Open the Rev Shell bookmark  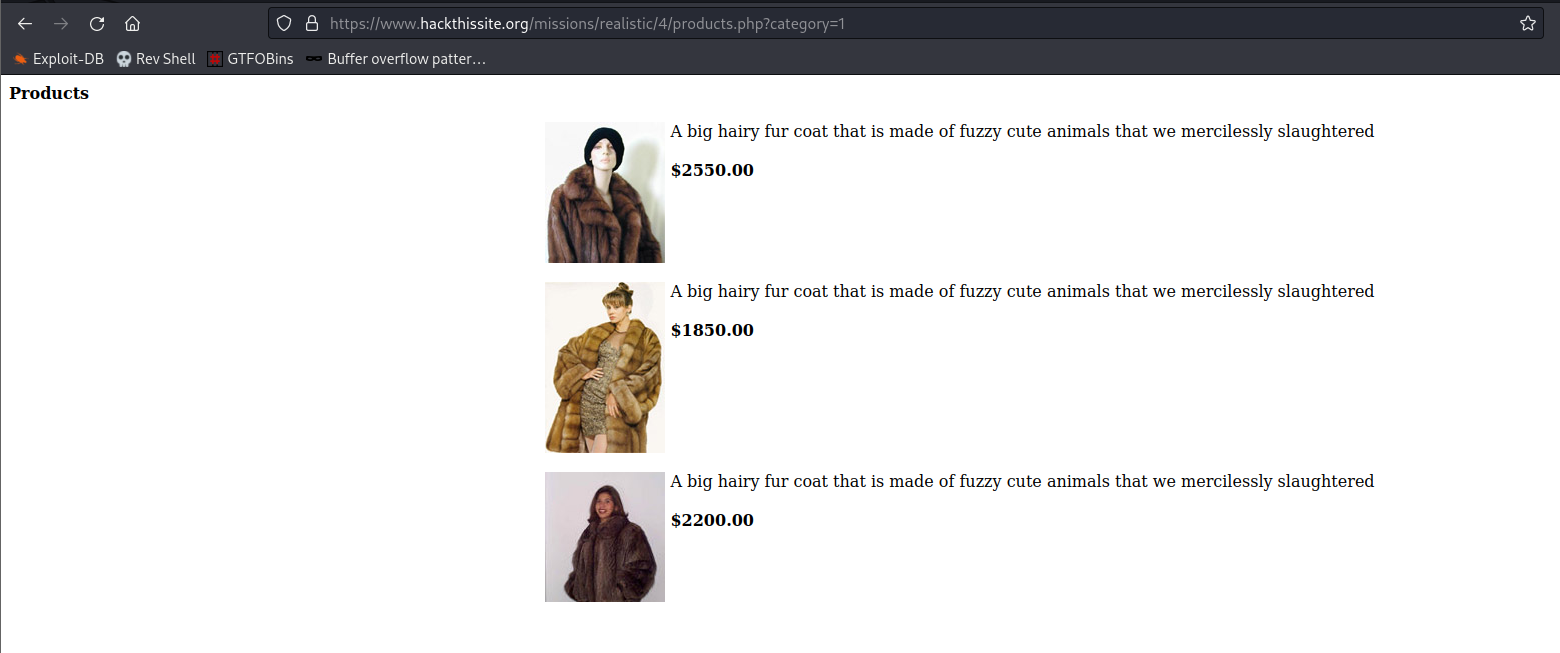(156, 59)
